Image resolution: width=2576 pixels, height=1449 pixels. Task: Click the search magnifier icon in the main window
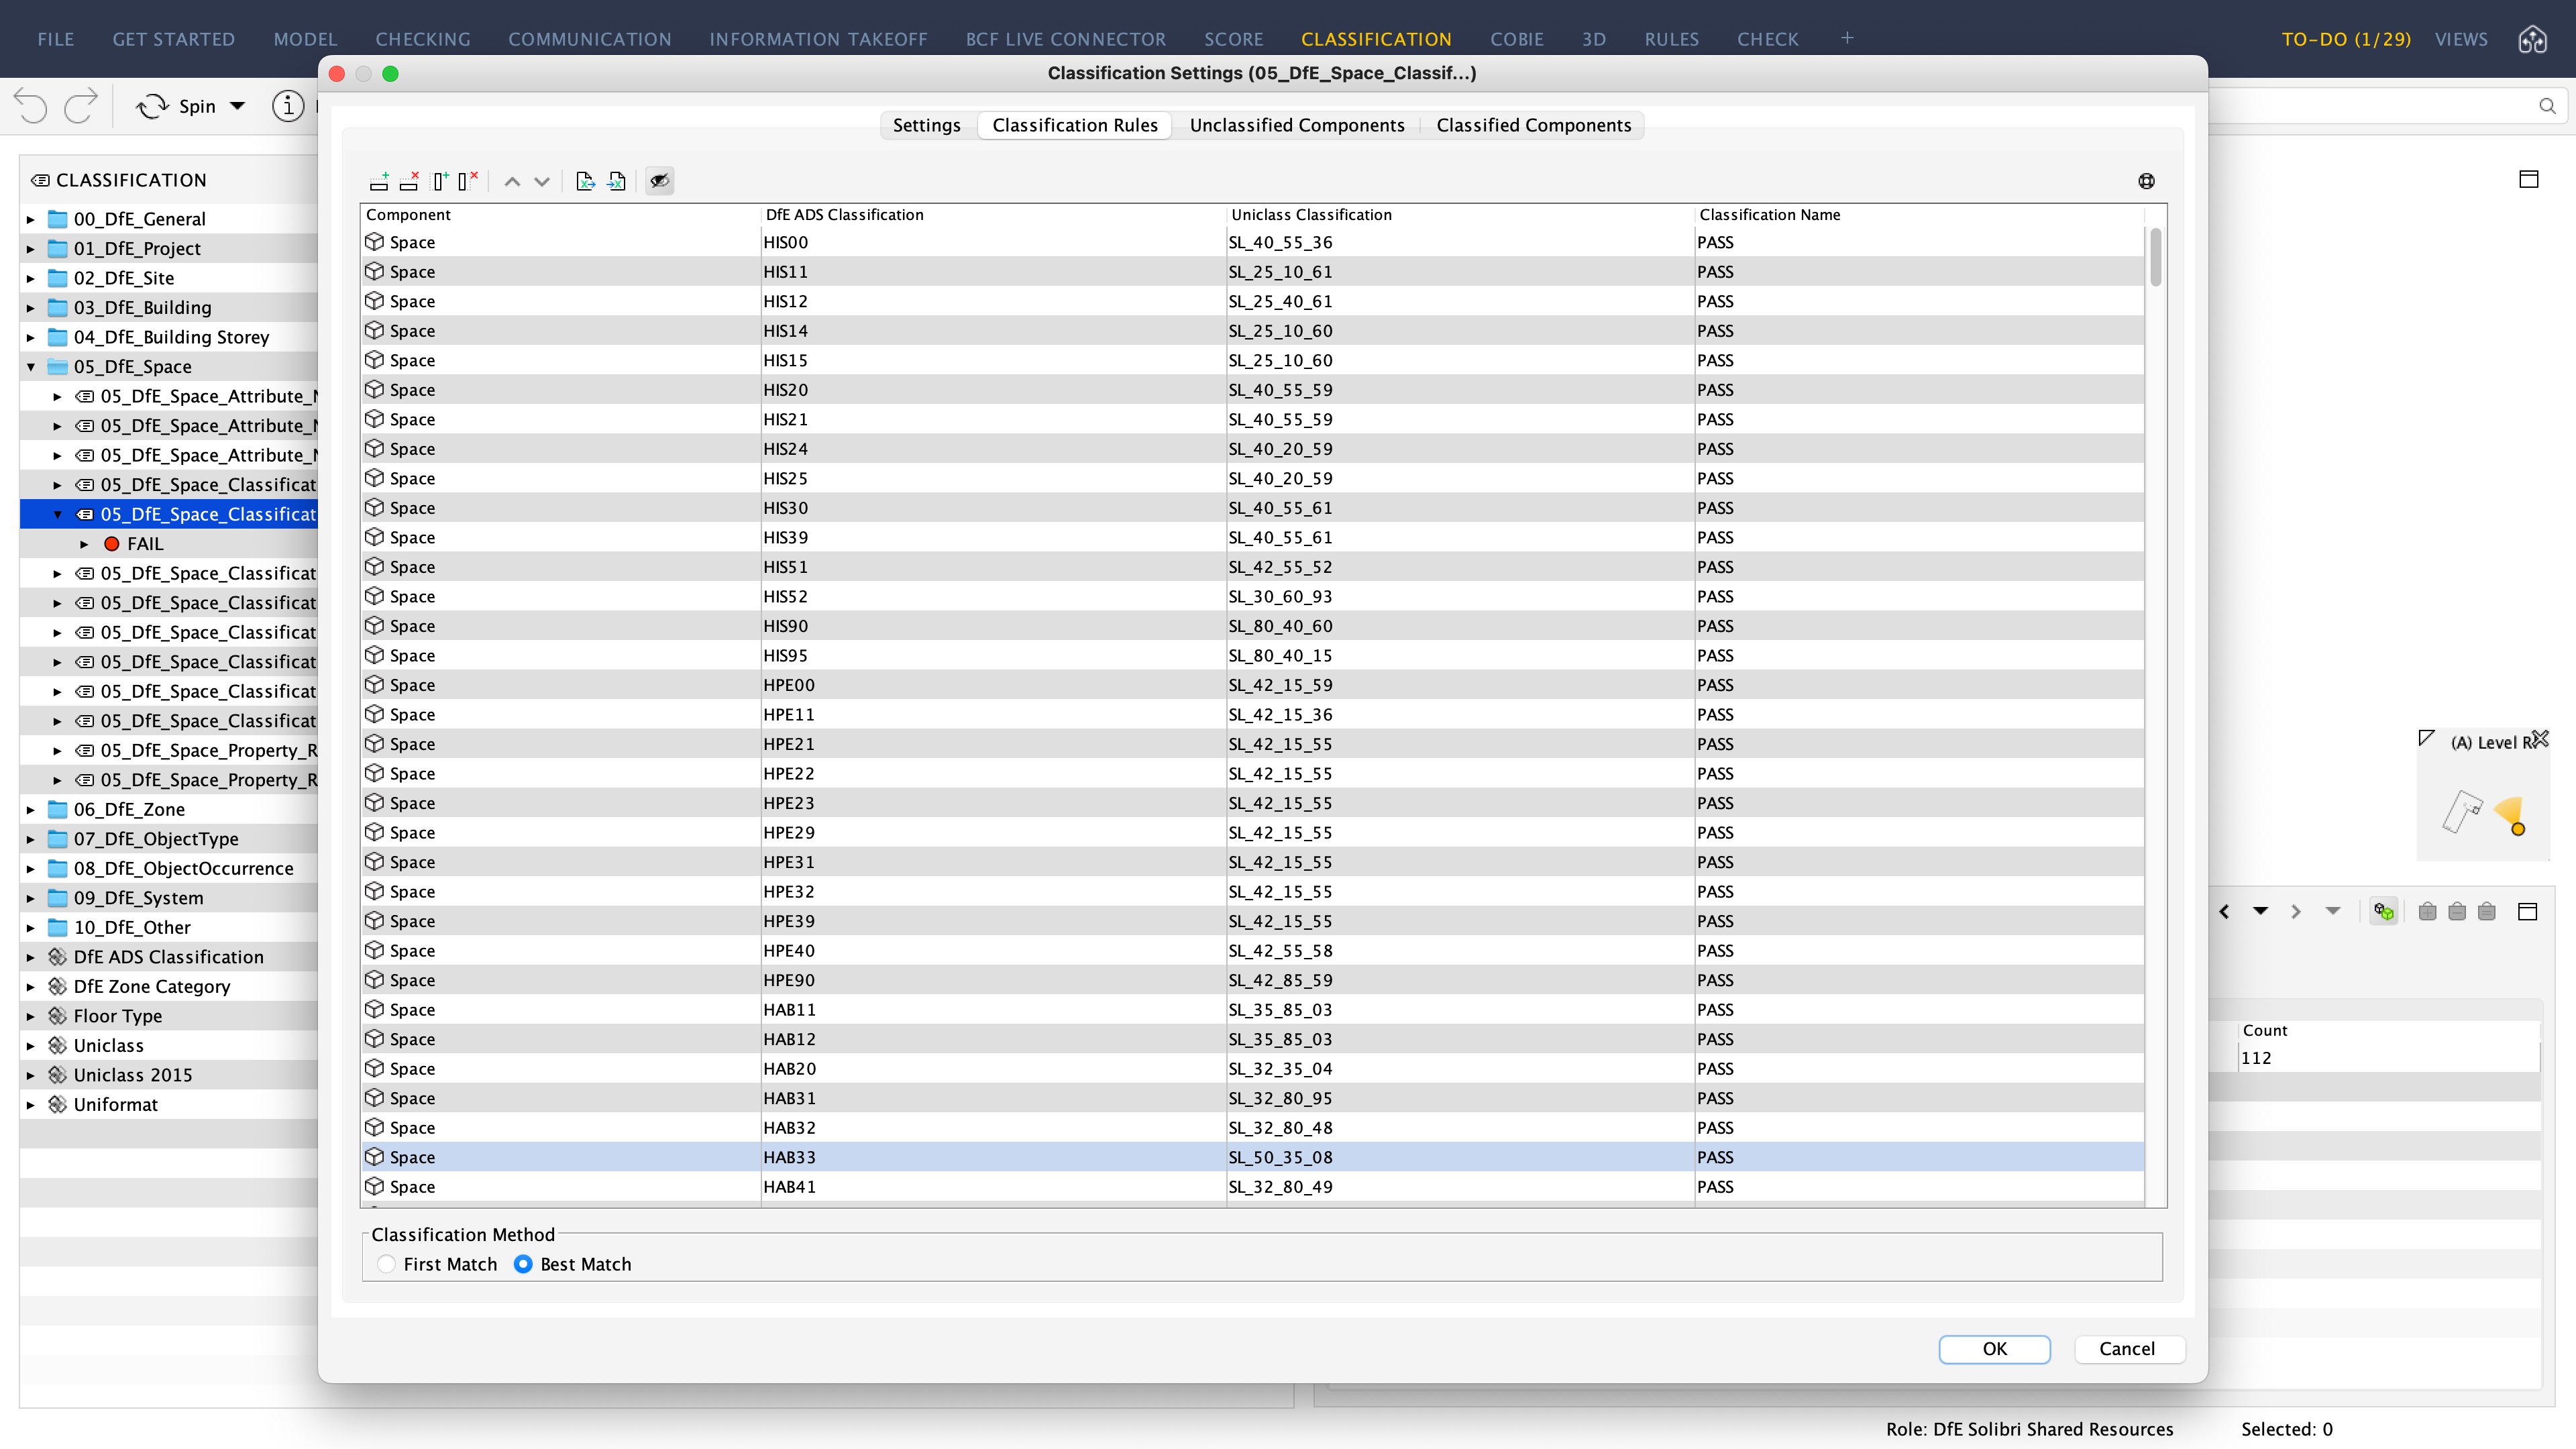[2547, 106]
